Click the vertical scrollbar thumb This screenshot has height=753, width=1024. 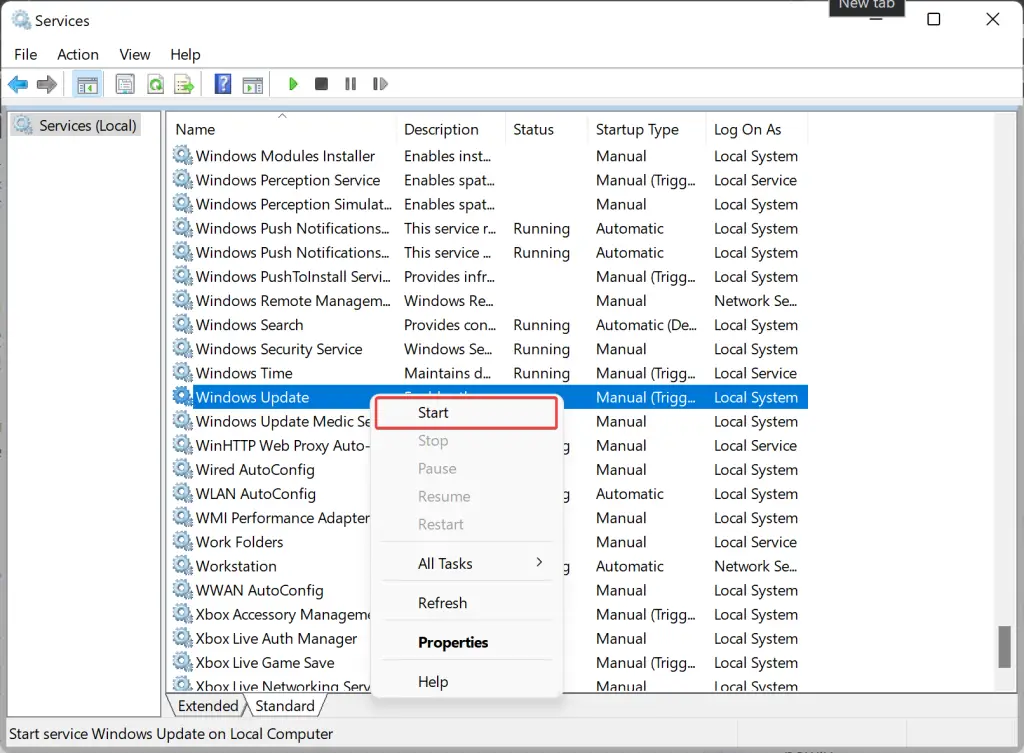tap(1004, 647)
